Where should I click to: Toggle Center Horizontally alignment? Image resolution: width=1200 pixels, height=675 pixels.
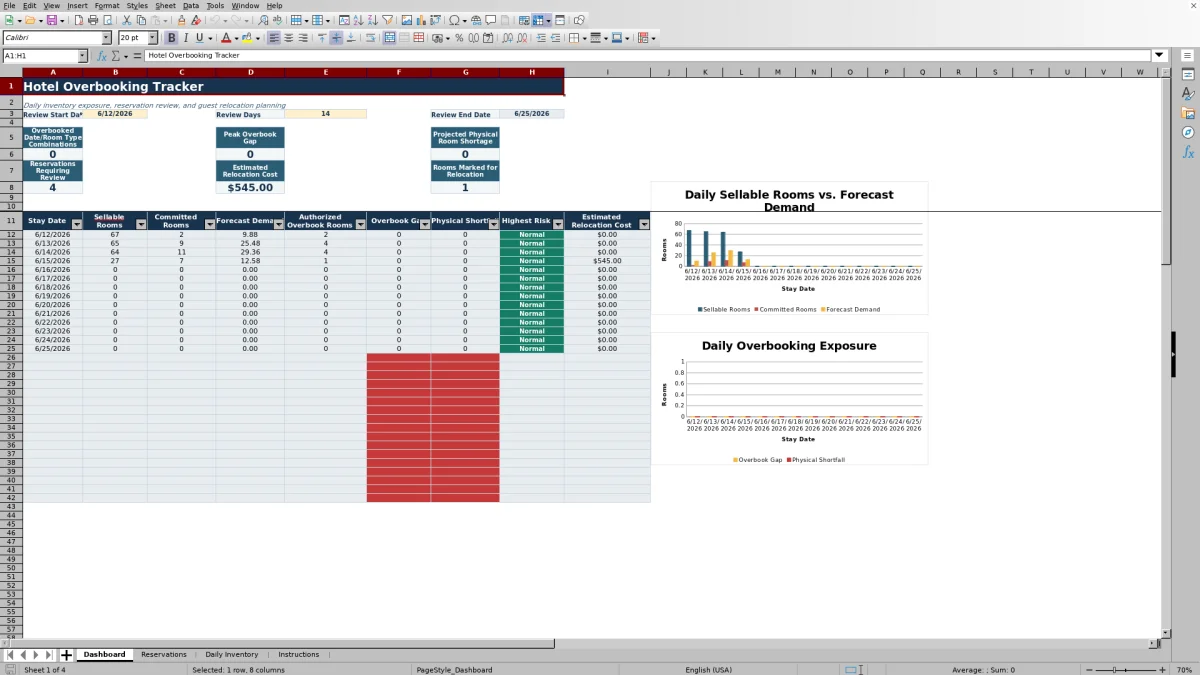(x=288, y=38)
